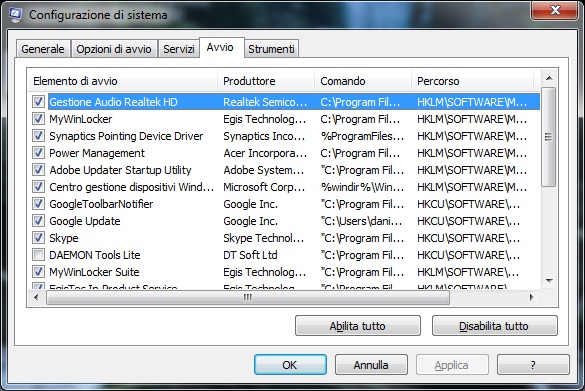
Task: Sort by Comando column header
Action: [x=363, y=81]
